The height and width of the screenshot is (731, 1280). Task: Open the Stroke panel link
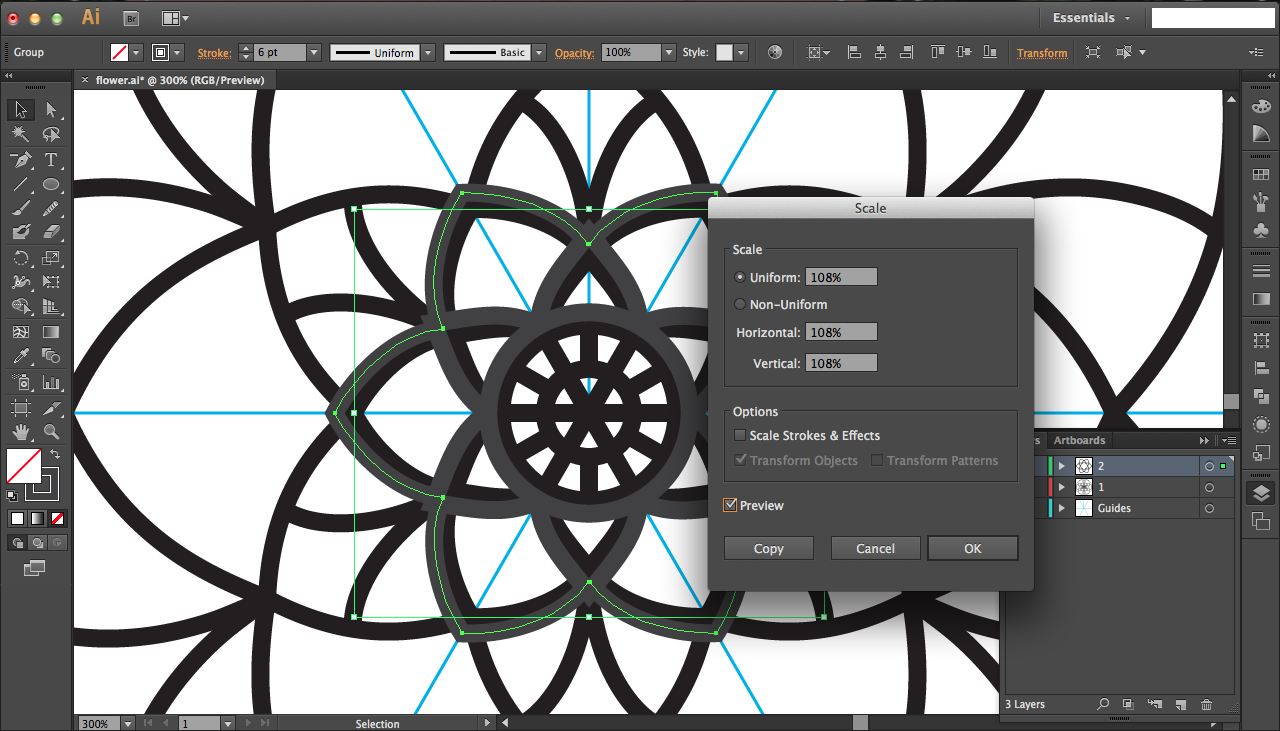tap(214, 53)
